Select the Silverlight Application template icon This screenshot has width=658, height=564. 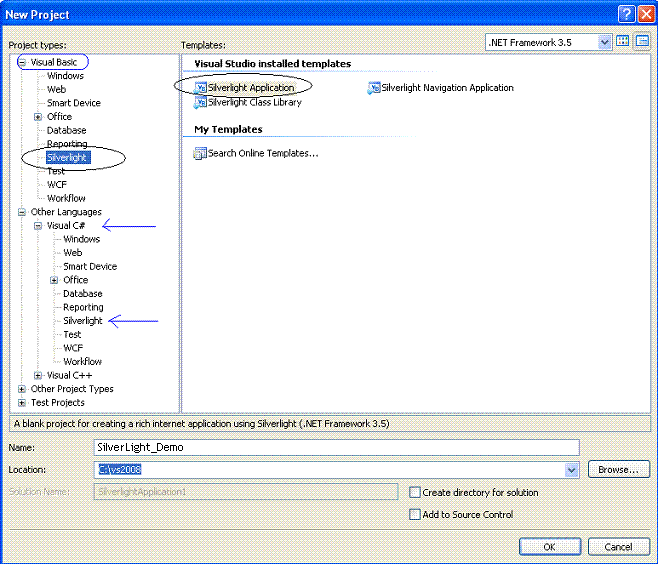coord(201,88)
